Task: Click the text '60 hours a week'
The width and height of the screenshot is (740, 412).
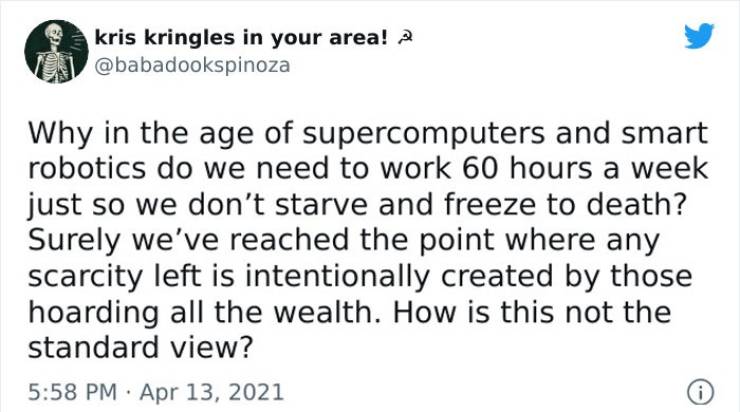Action: coord(585,168)
